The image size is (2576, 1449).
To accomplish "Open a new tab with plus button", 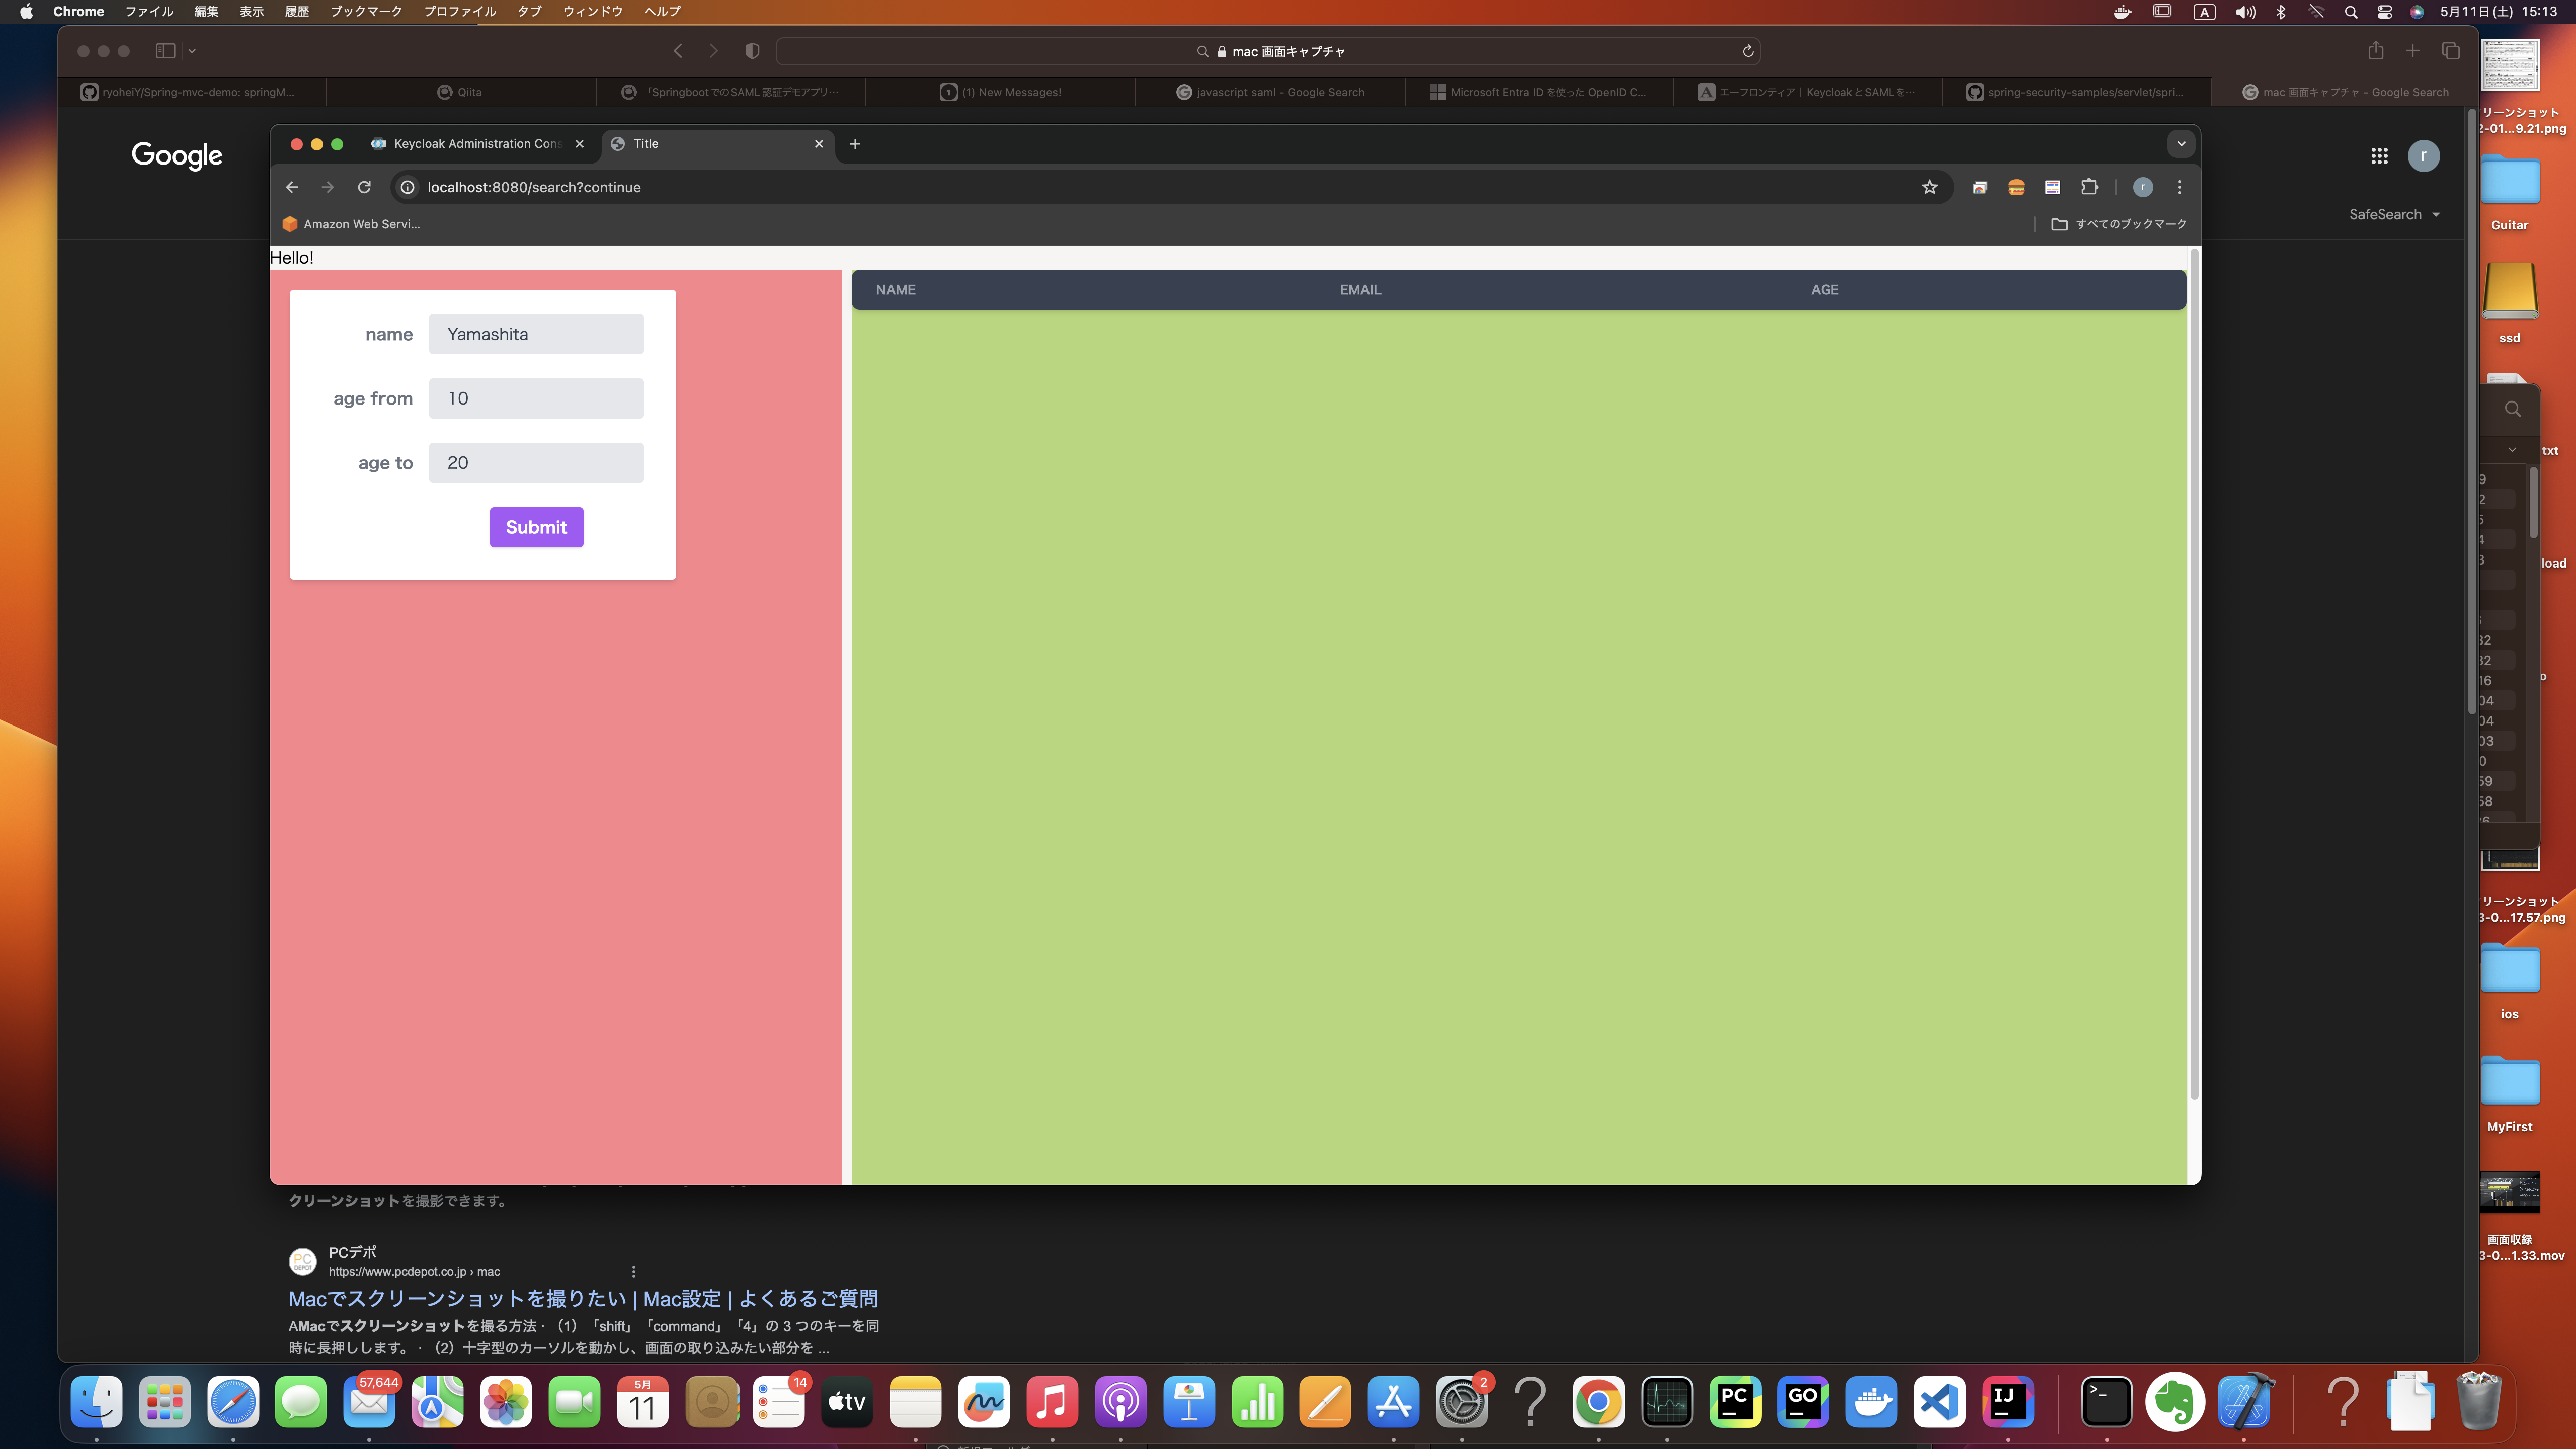I will coord(855,144).
